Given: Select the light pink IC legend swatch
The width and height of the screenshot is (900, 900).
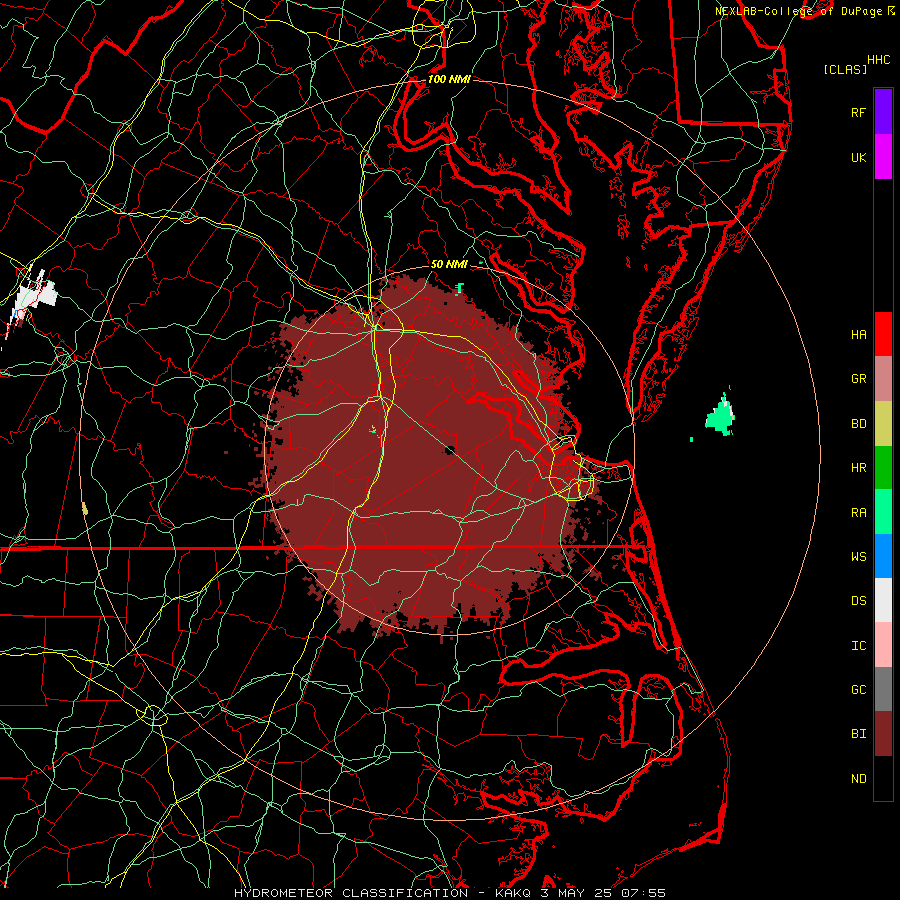Looking at the screenshot, I should [x=883, y=645].
